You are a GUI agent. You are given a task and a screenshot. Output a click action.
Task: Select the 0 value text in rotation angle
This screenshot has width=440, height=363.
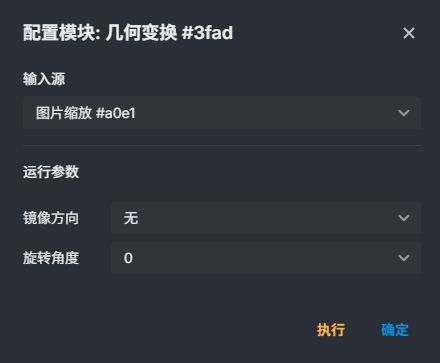128,258
